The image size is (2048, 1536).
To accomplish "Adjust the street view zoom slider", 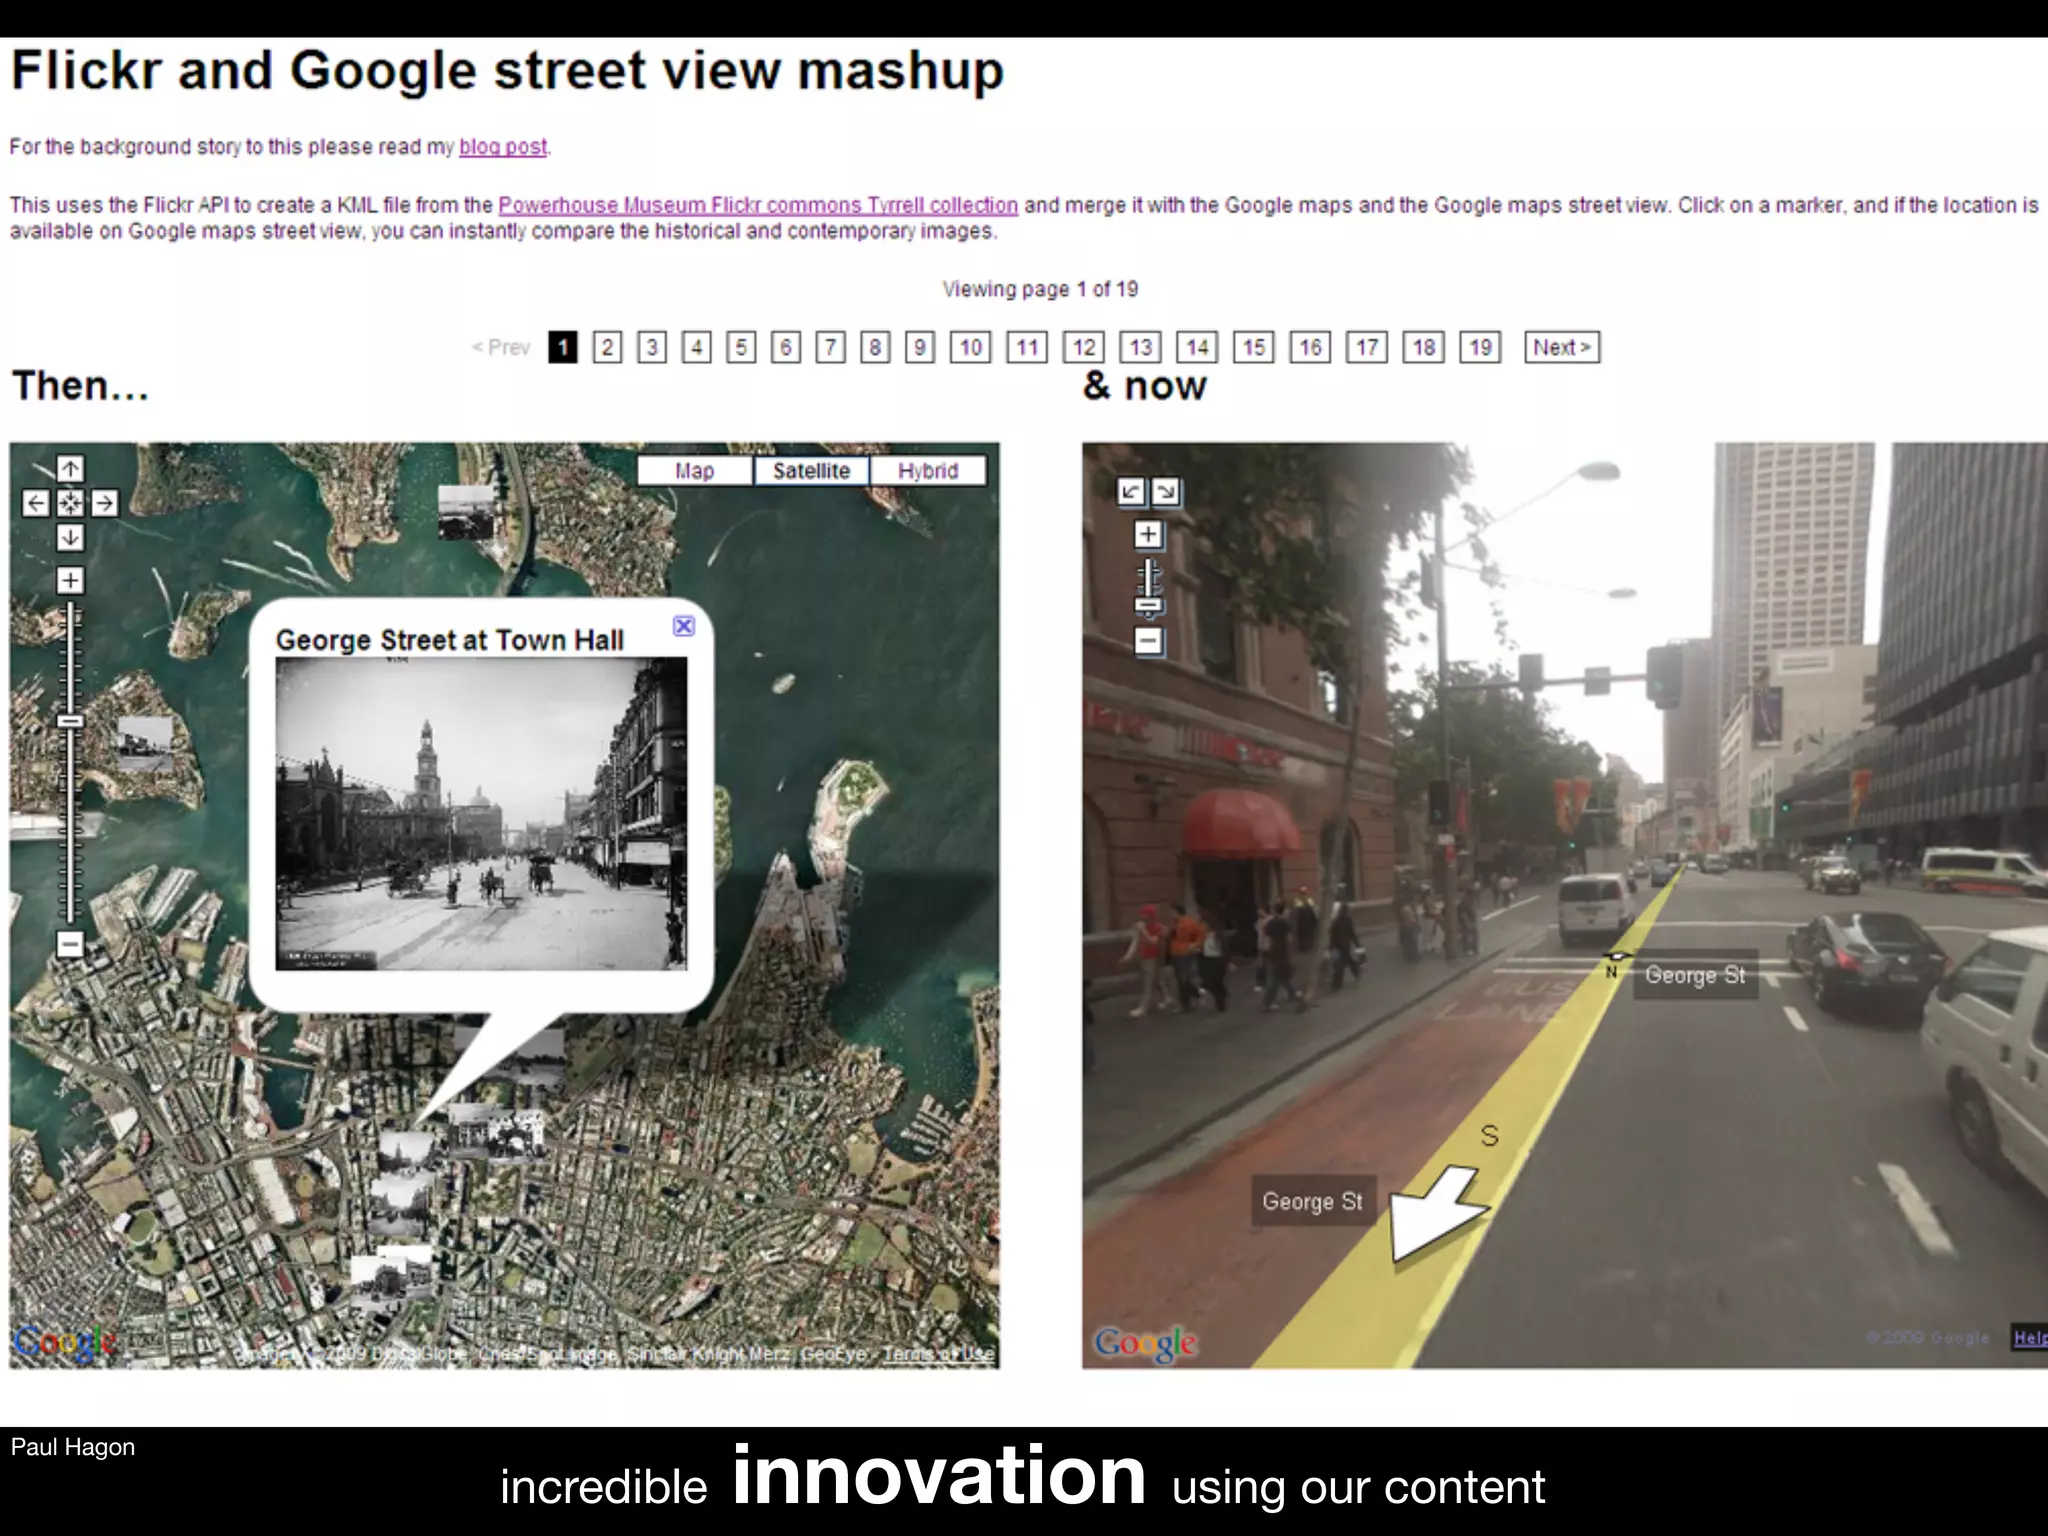I will [x=1149, y=605].
